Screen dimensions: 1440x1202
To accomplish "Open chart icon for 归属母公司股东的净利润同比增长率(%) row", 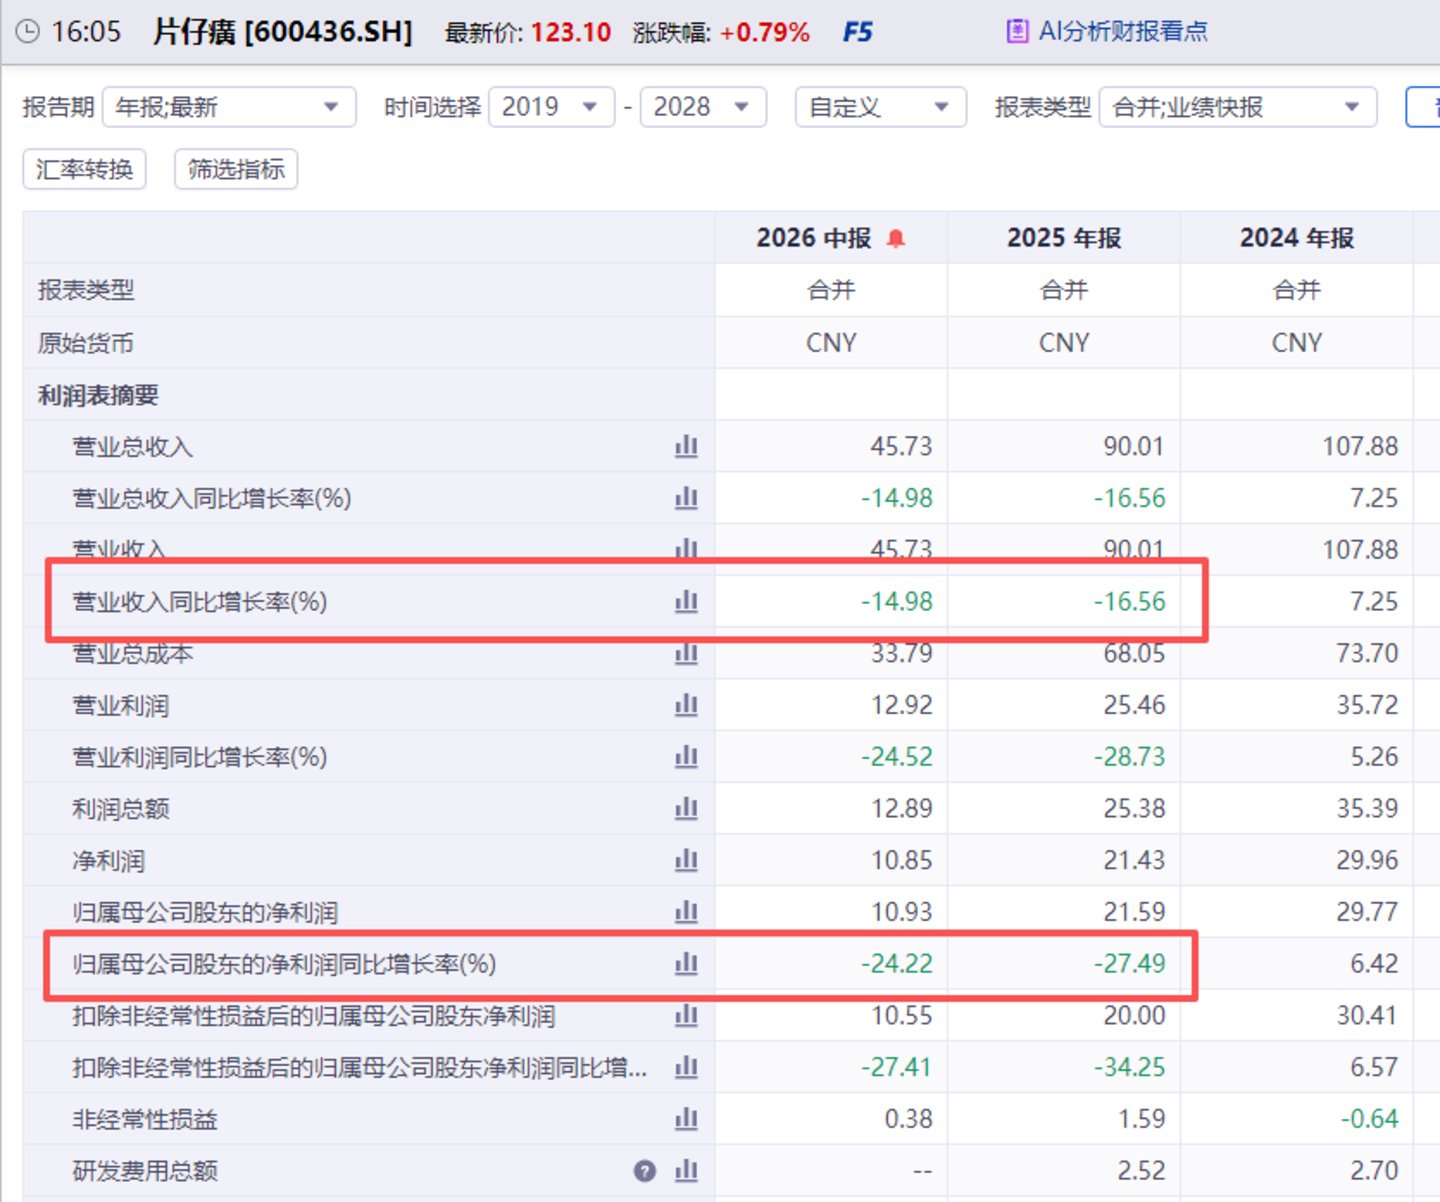I will click(686, 964).
